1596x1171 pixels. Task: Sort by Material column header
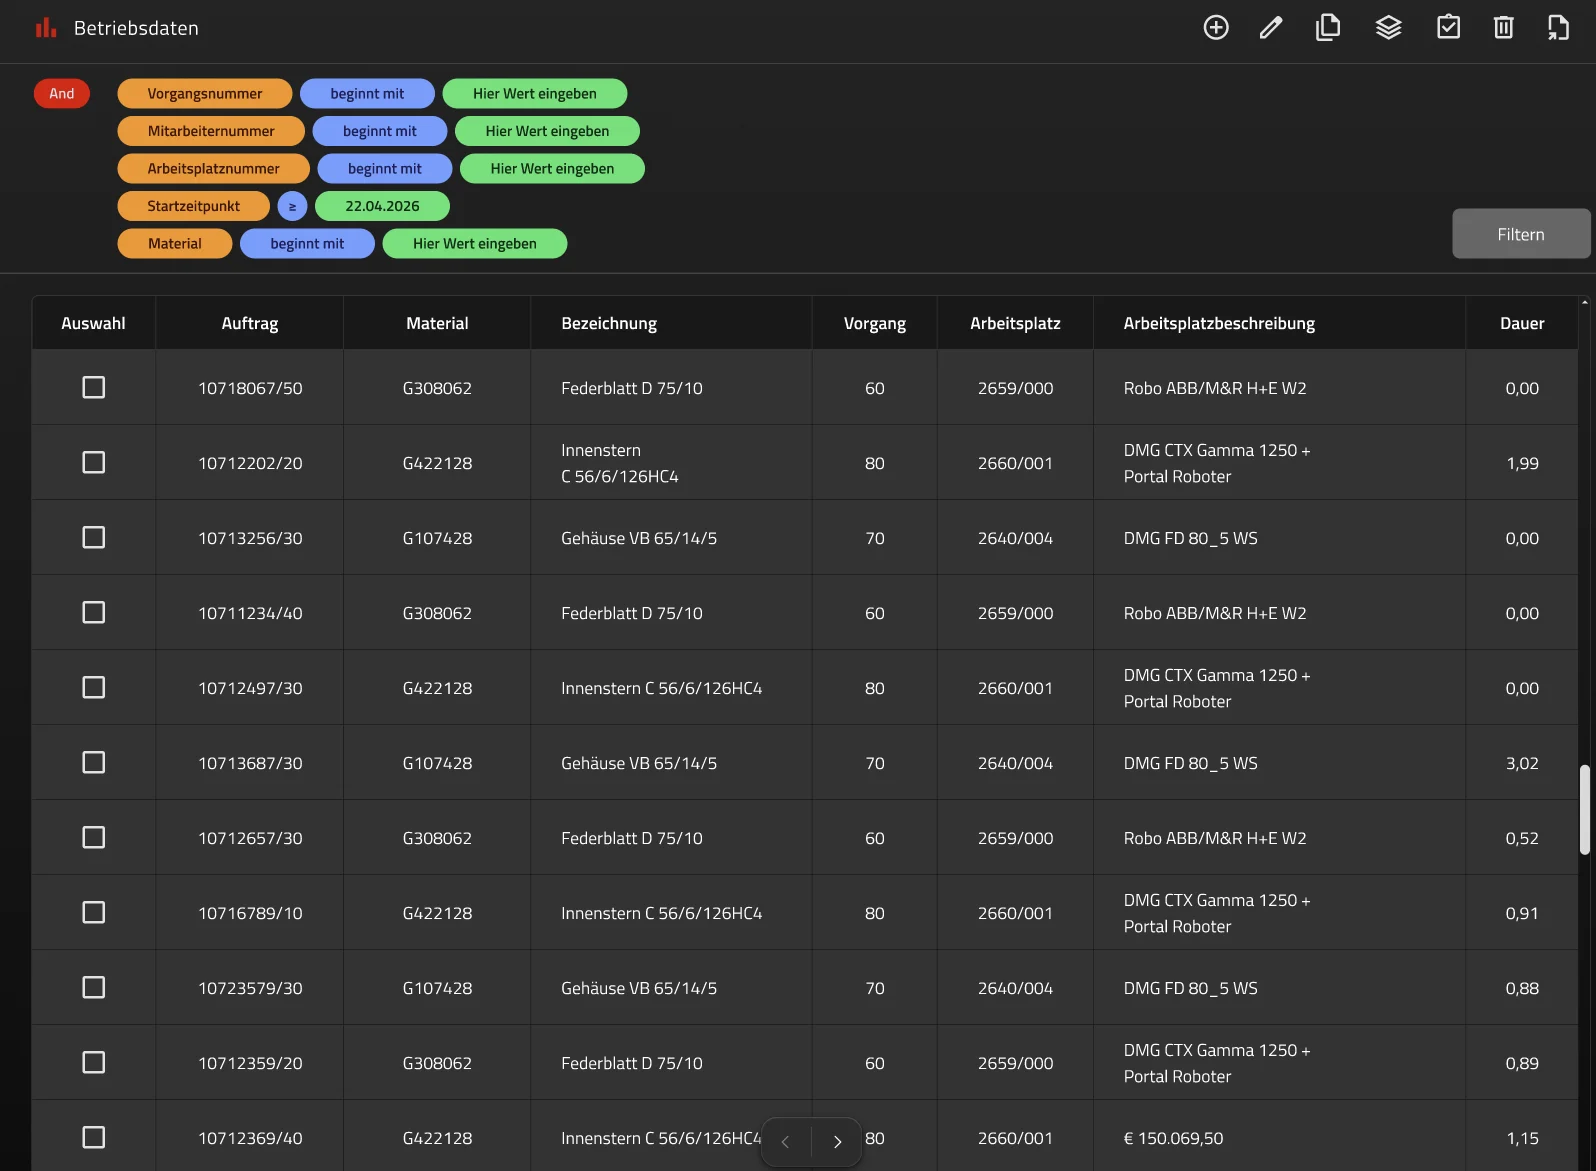point(437,323)
